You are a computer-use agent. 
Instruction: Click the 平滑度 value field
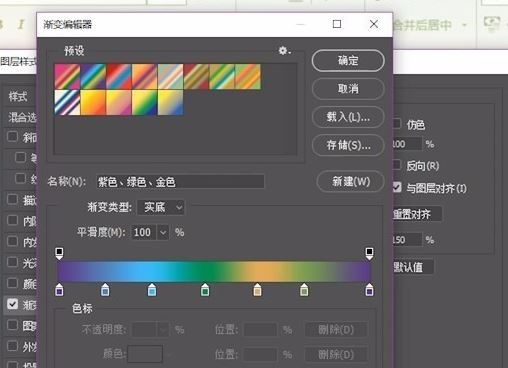click(144, 232)
